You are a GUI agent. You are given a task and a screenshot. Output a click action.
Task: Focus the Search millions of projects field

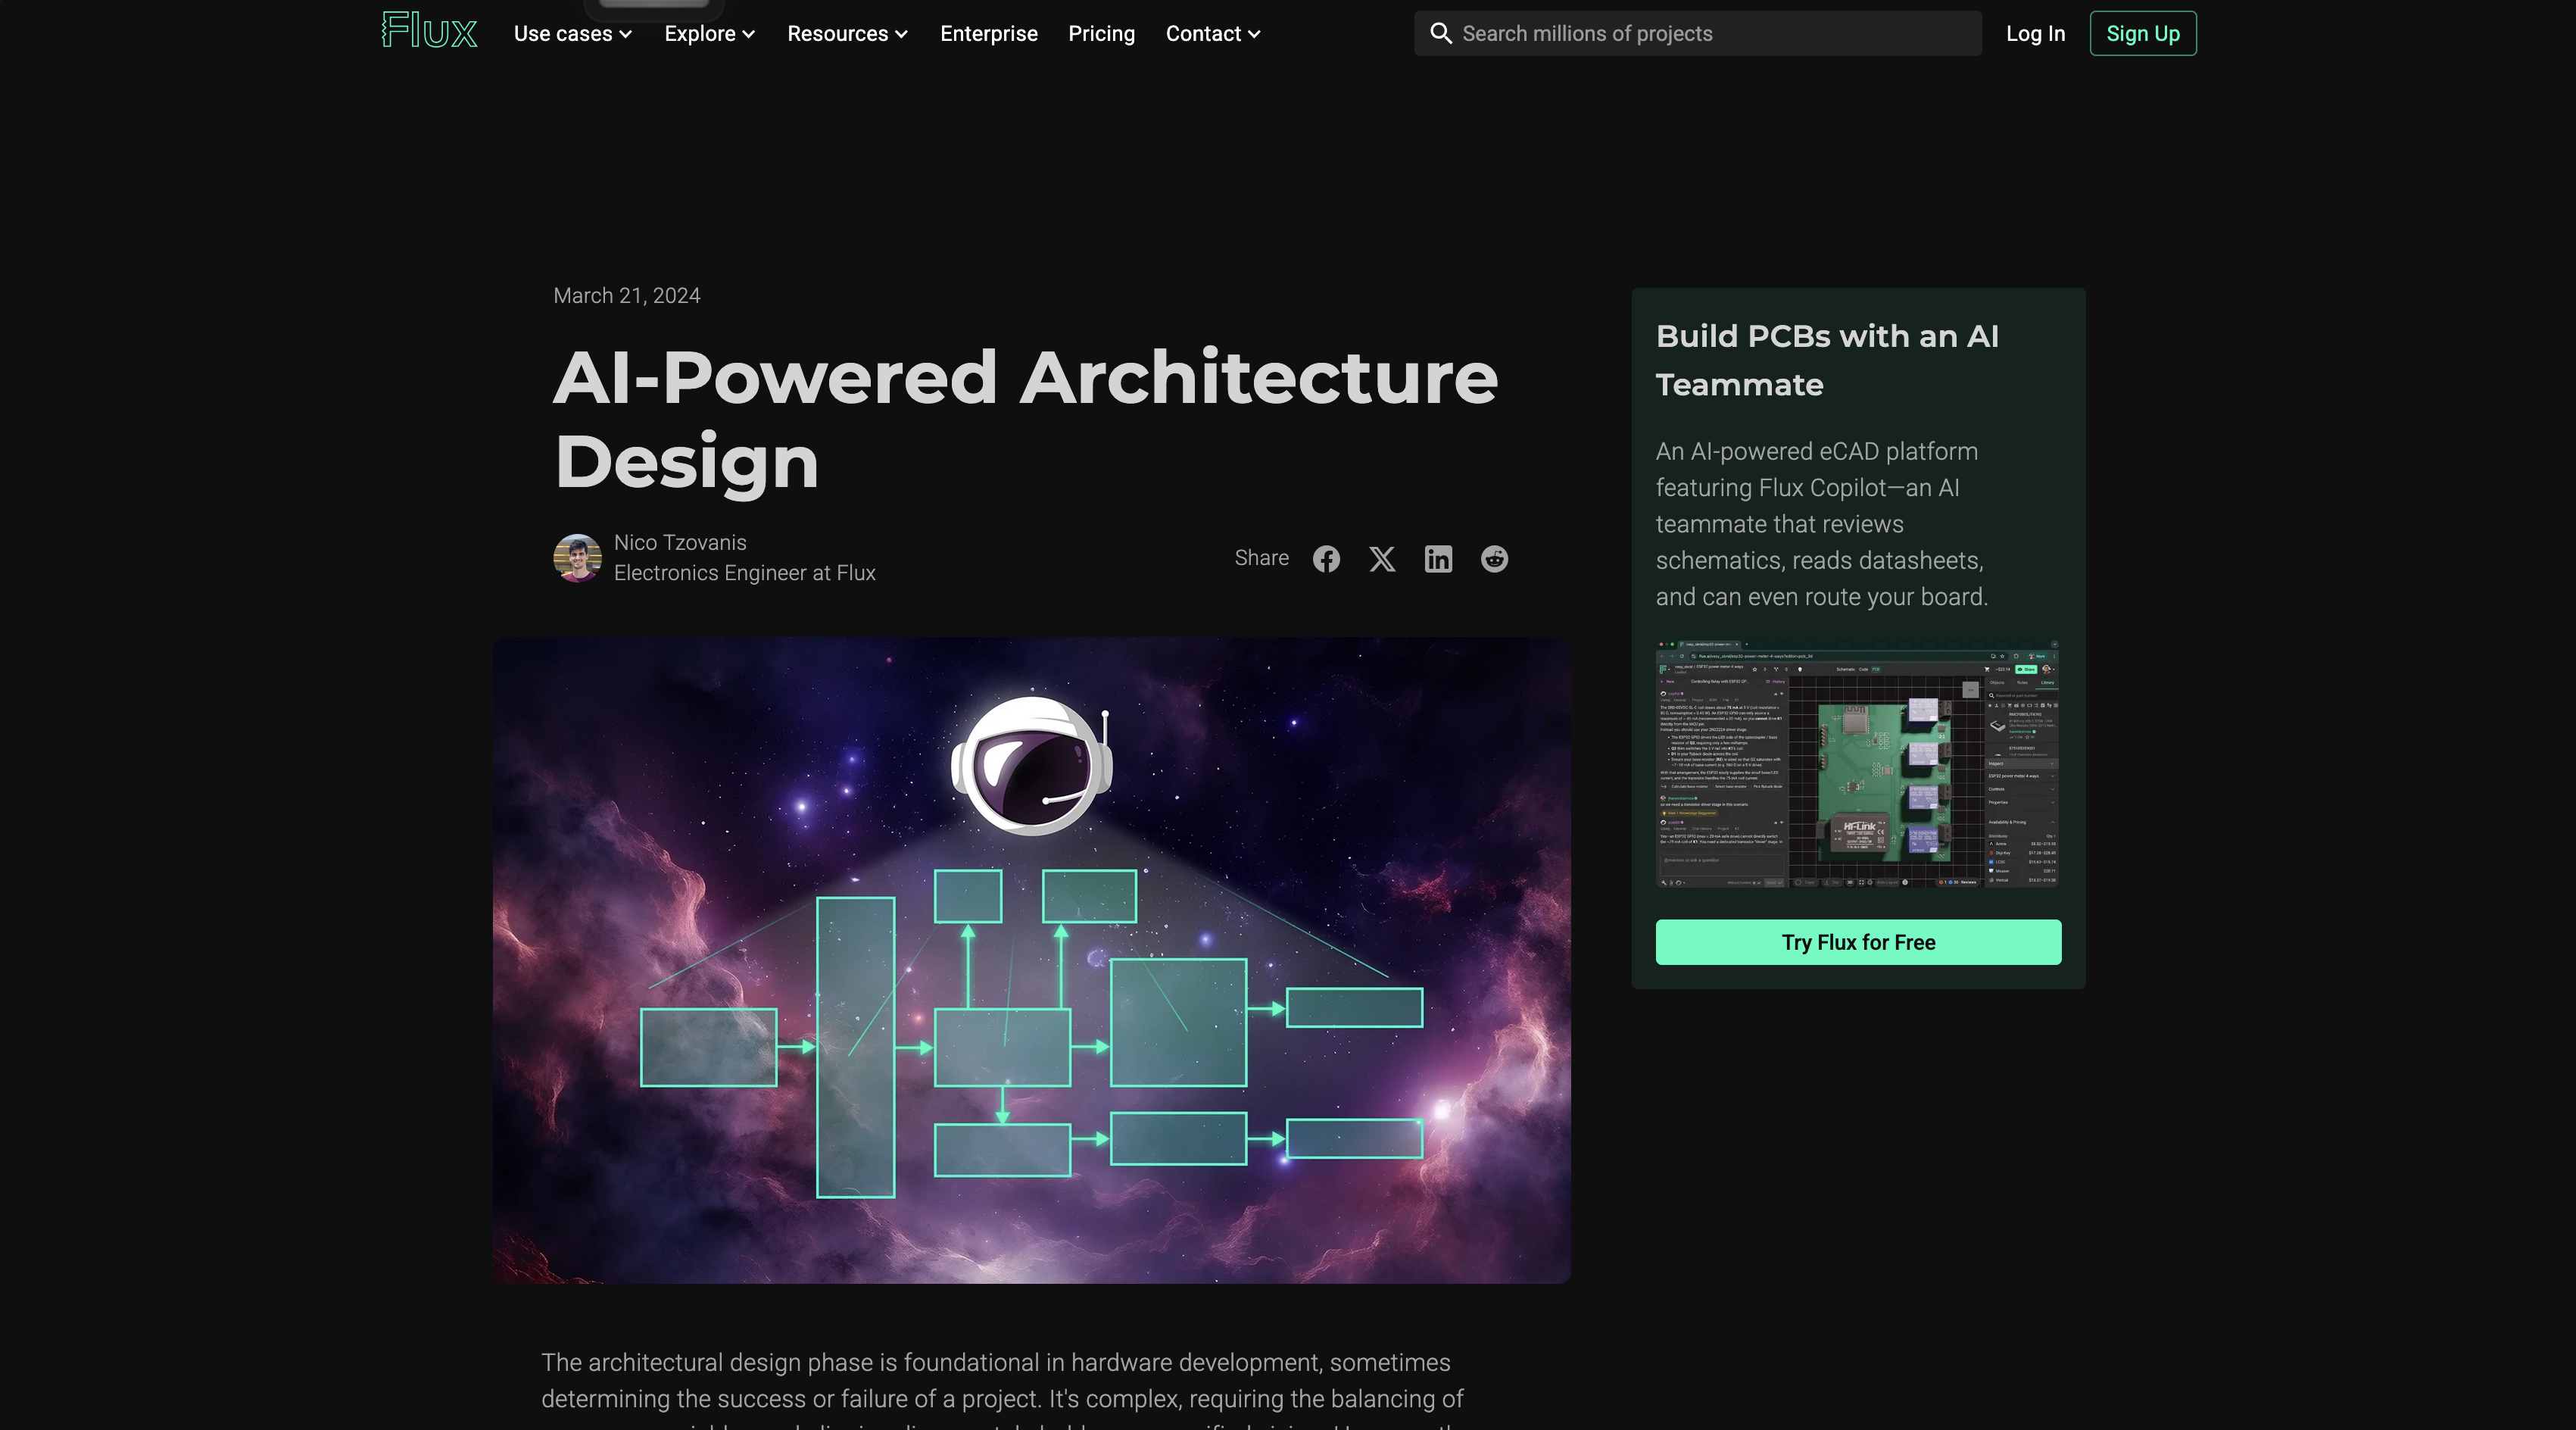click(1710, 34)
